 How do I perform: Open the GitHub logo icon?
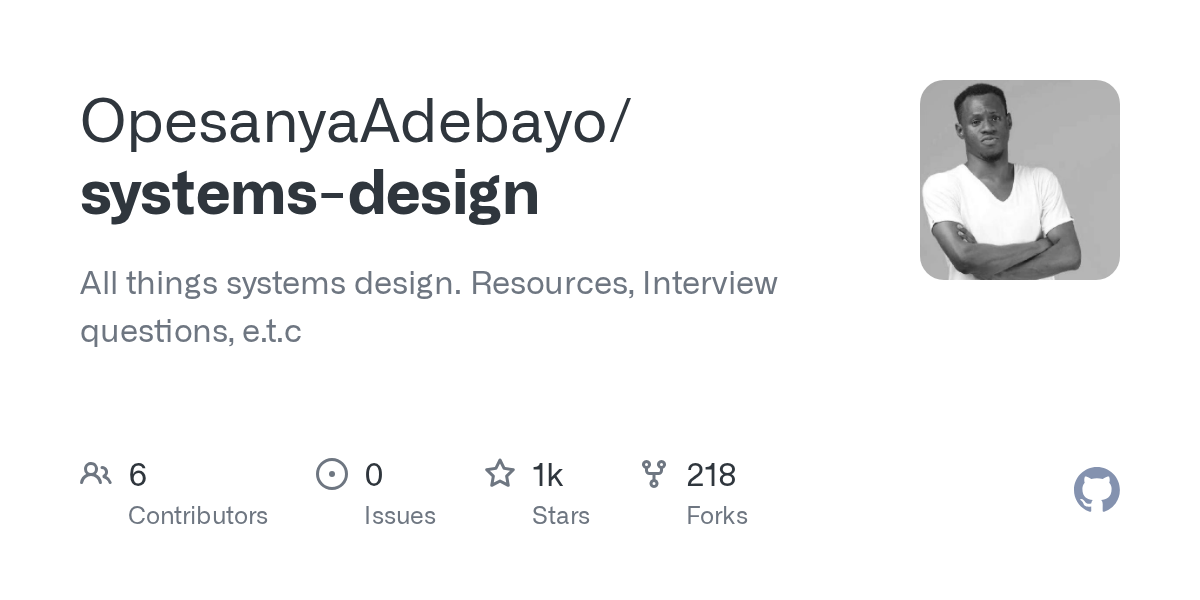(x=1097, y=490)
